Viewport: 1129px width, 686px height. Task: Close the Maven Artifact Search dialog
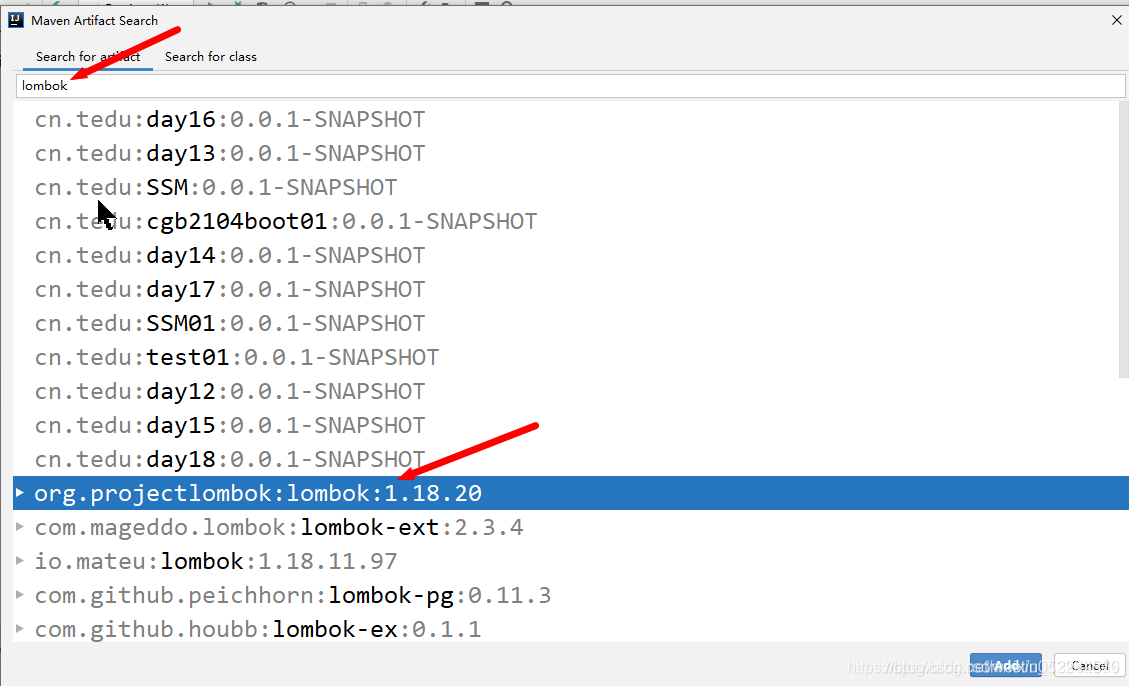point(1116,20)
